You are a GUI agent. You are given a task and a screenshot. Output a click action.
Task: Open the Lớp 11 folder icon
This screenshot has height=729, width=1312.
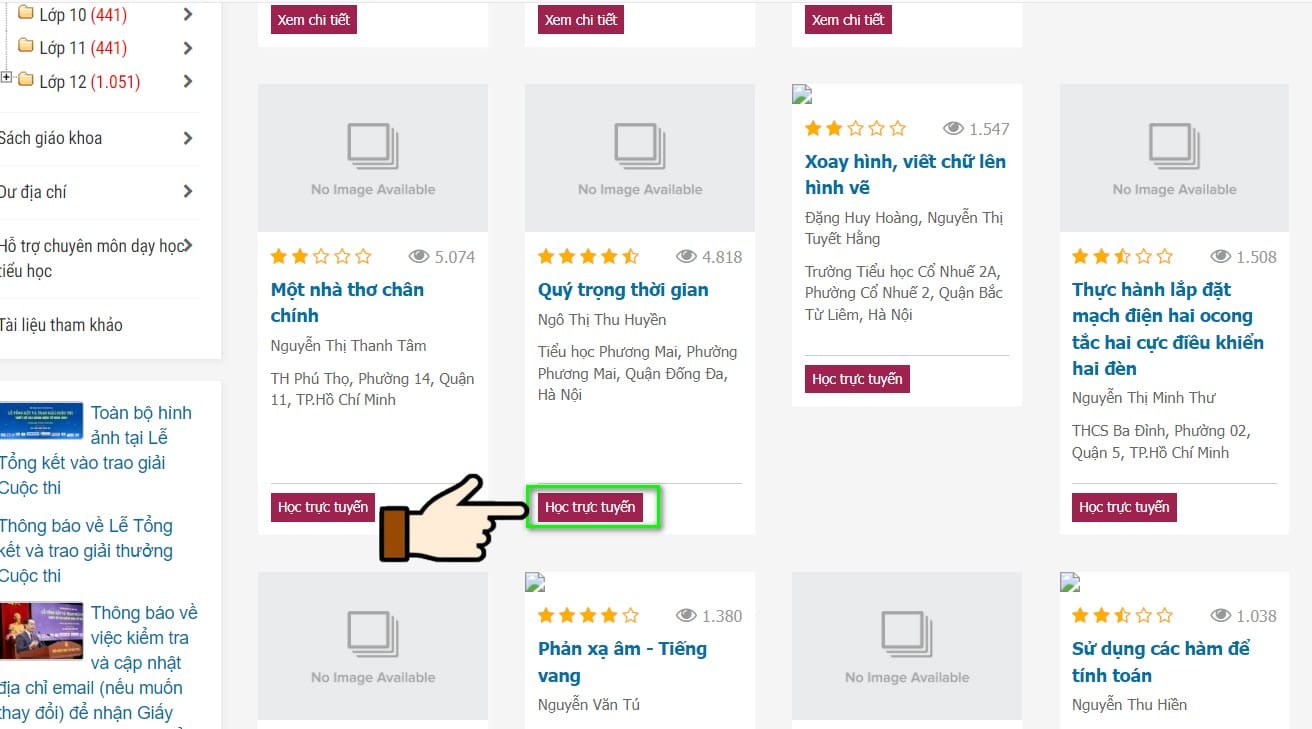[x=26, y=46]
